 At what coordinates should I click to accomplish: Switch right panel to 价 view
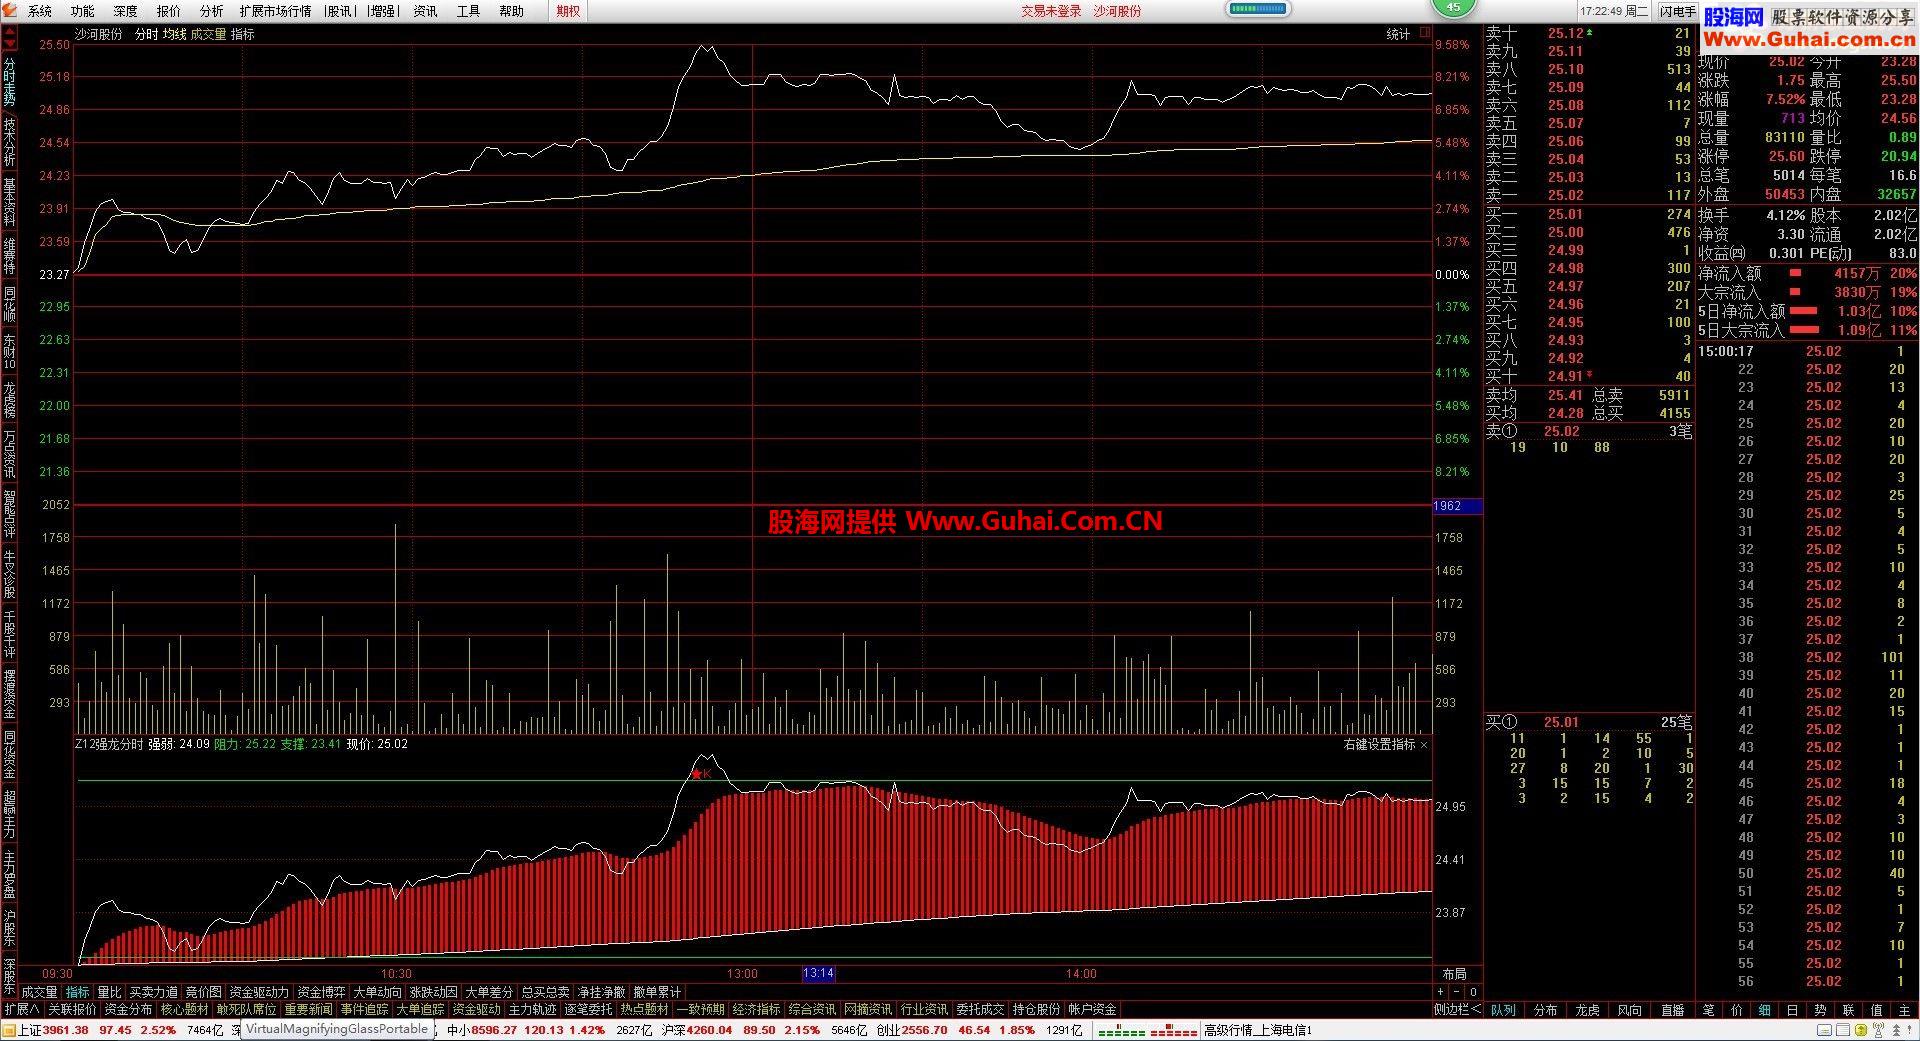(x=1736, y=1010)
